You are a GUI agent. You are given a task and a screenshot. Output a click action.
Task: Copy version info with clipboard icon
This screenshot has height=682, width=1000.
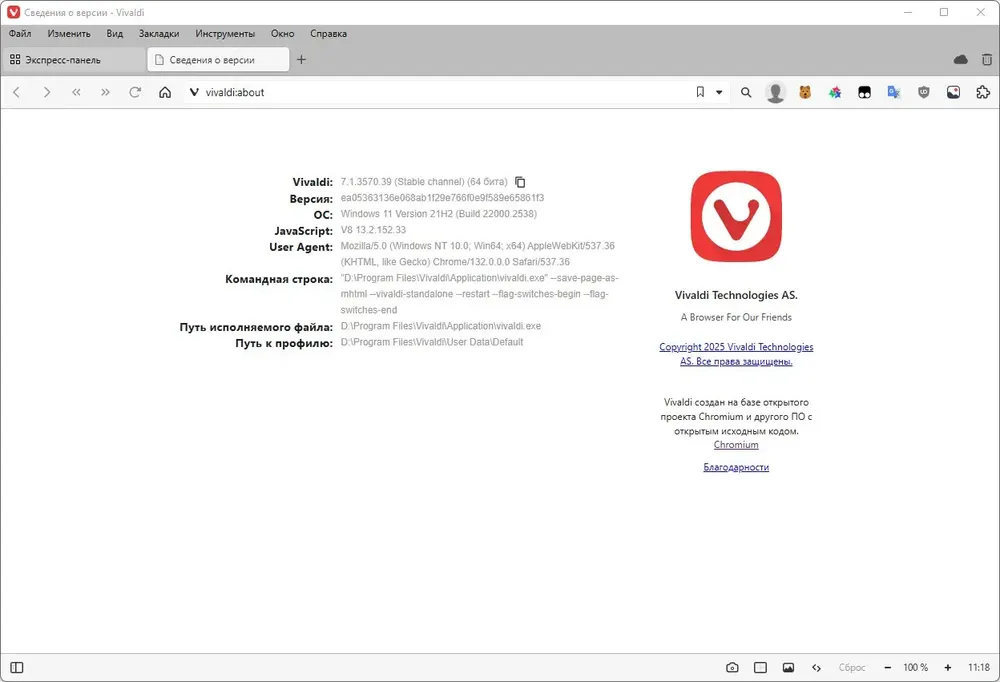click(x=520, y=182)
